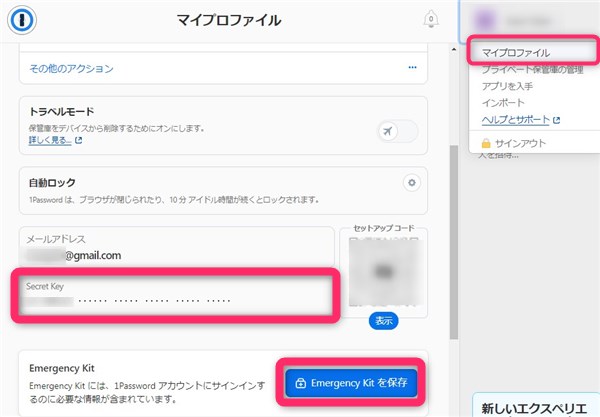Choose インポート from the account menu
Viewport: 600px width, 417px height.
503,103
